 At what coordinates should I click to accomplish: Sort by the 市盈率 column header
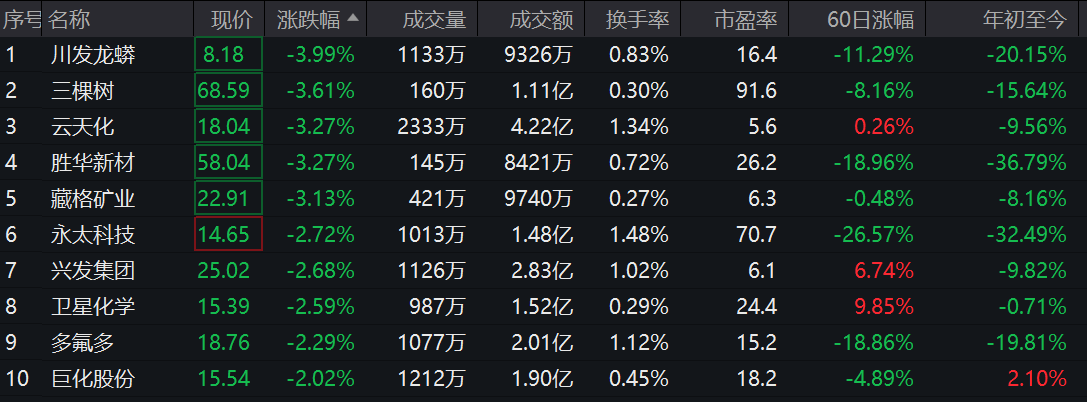pyautogui.click(x=746, y=19)
